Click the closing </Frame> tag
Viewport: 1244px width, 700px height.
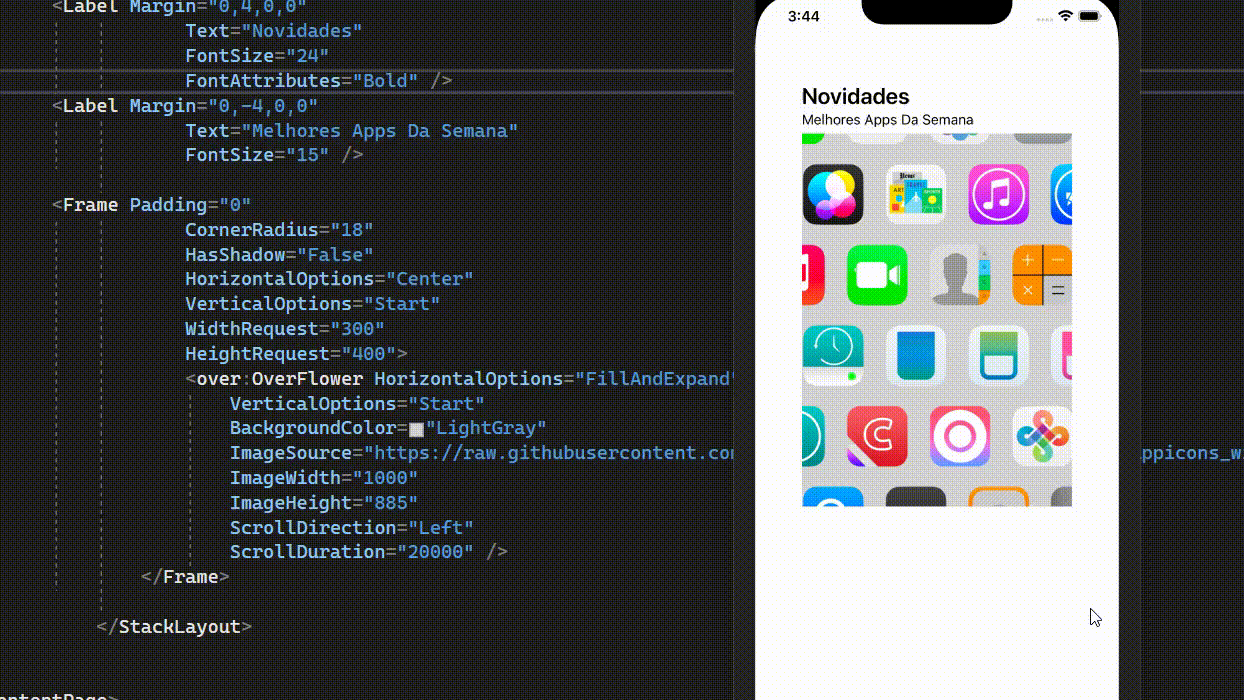185,576
